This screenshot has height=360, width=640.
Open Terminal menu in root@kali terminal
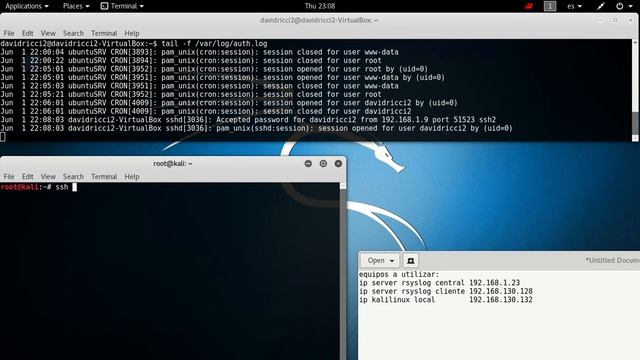click(x=104, y=176)
